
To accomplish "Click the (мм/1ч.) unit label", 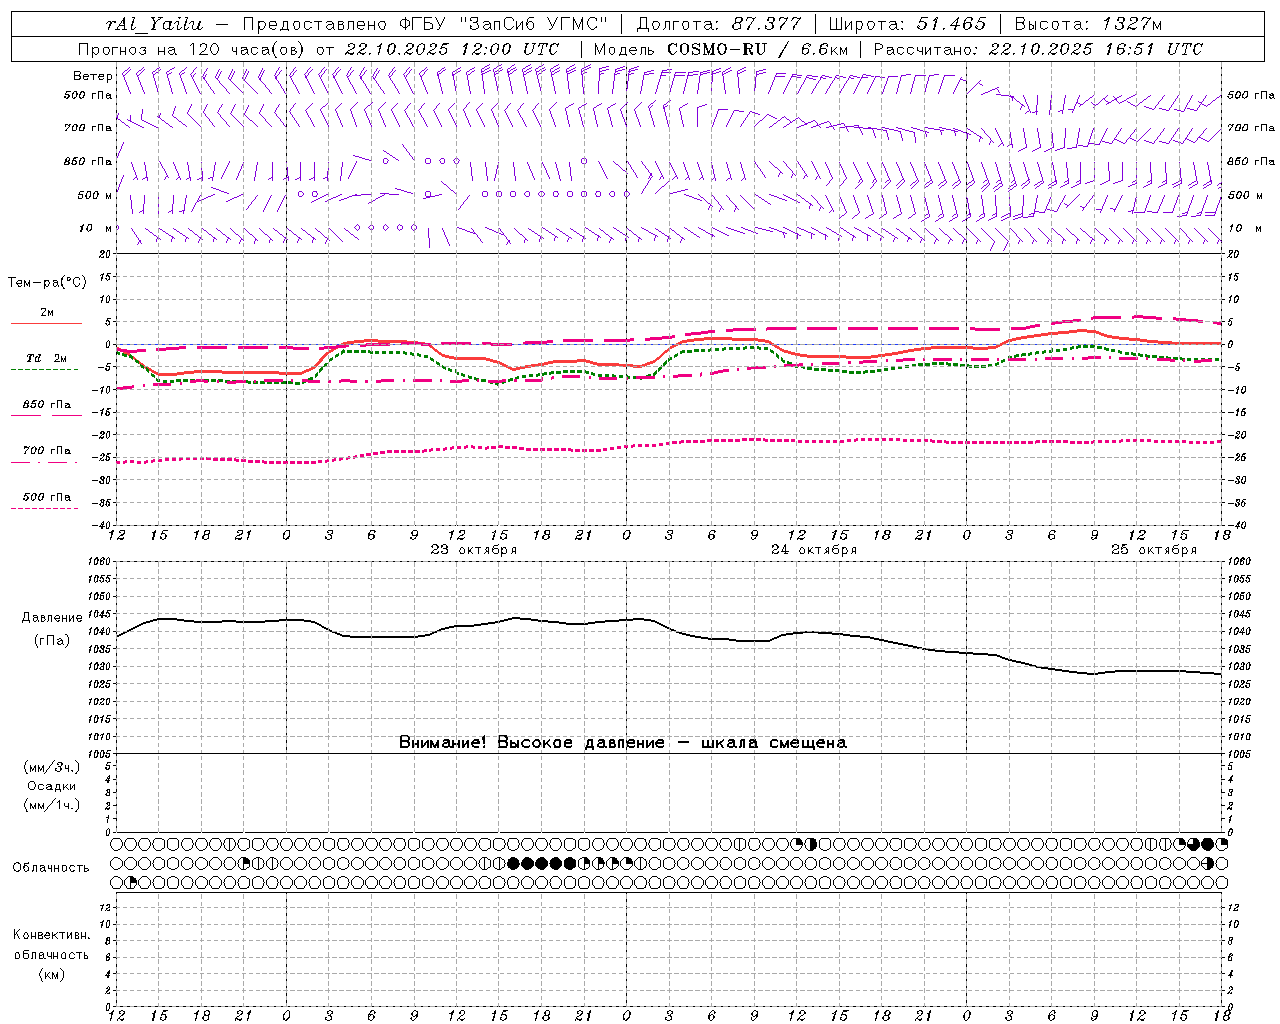I will 51,805.
